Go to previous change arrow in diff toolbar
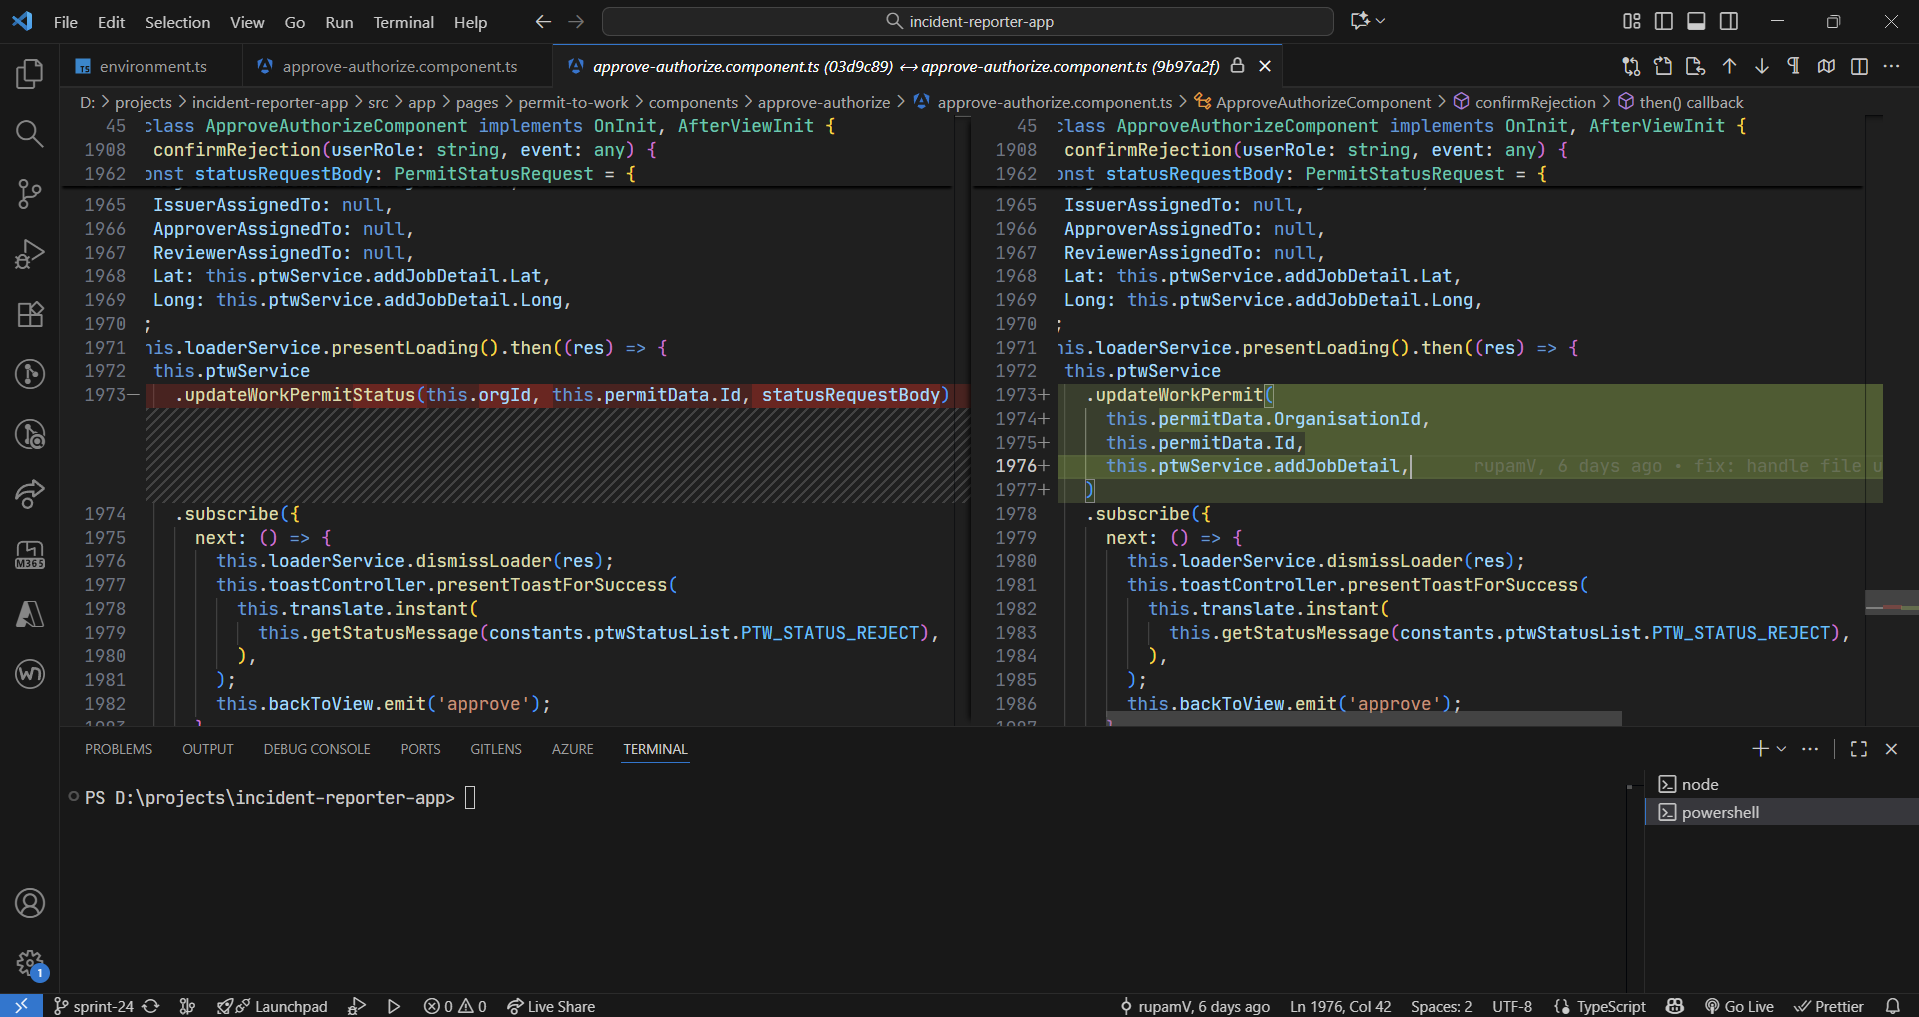Image resolution: width=1919 pixels, height=1017 pixels. tap(1729, 66)
